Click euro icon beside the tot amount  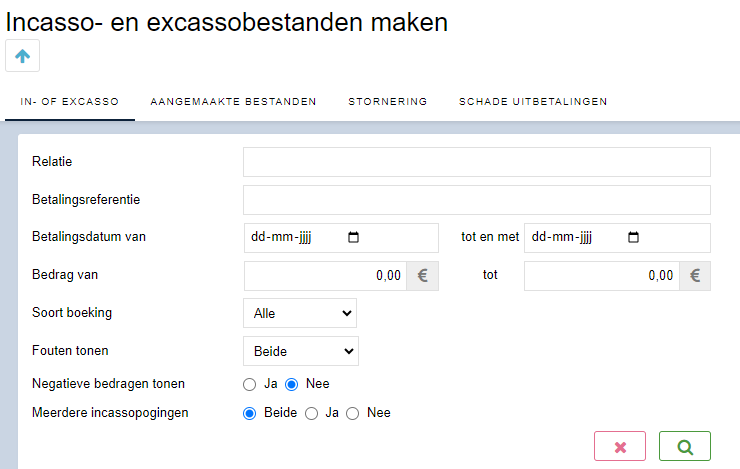pos(695,276)
